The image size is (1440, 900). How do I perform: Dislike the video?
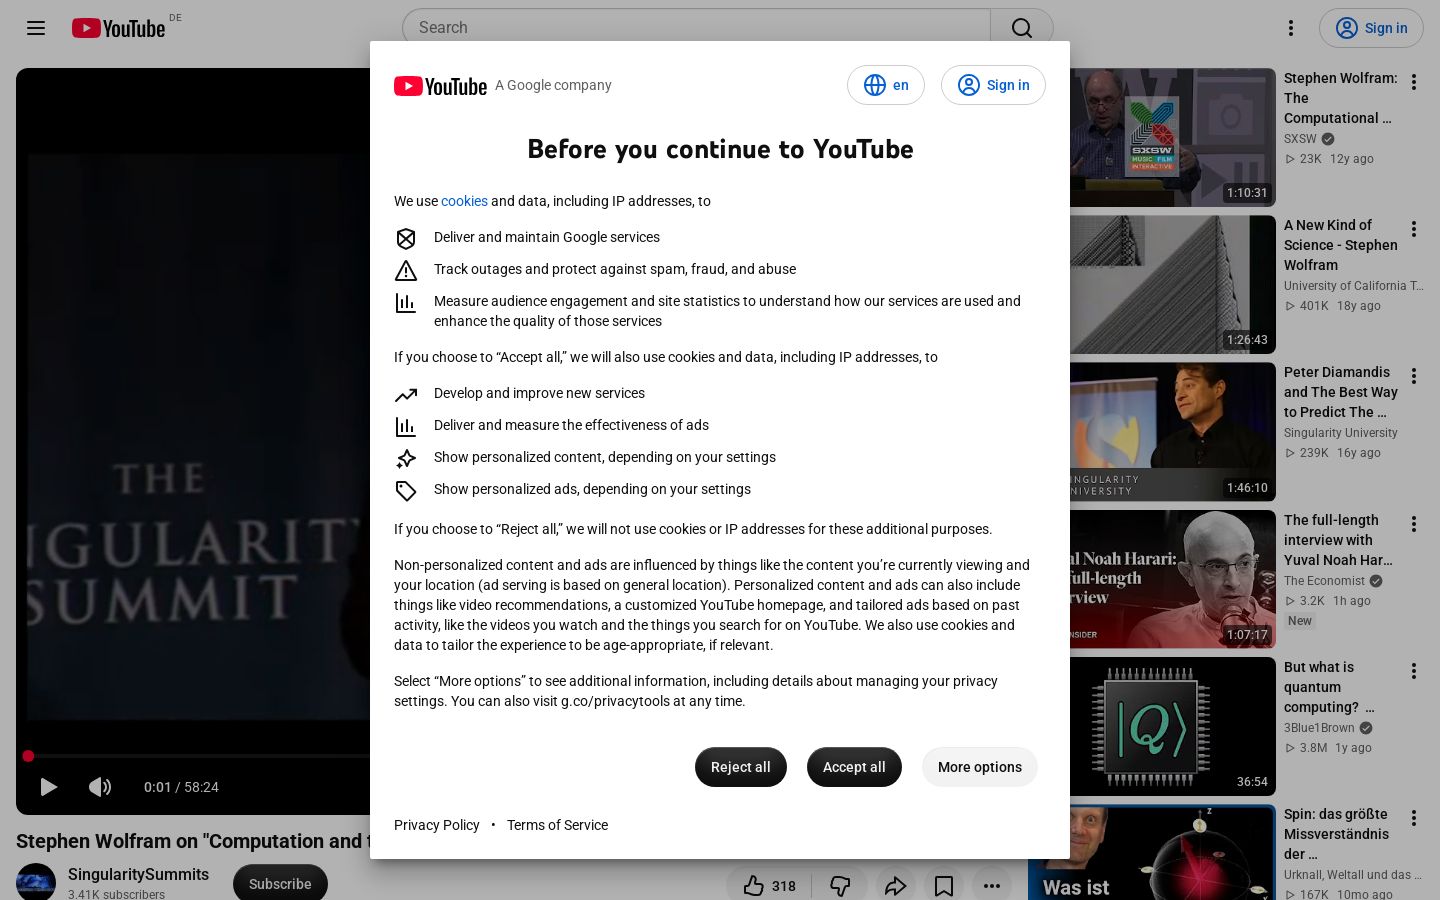(x=840, y=885)
